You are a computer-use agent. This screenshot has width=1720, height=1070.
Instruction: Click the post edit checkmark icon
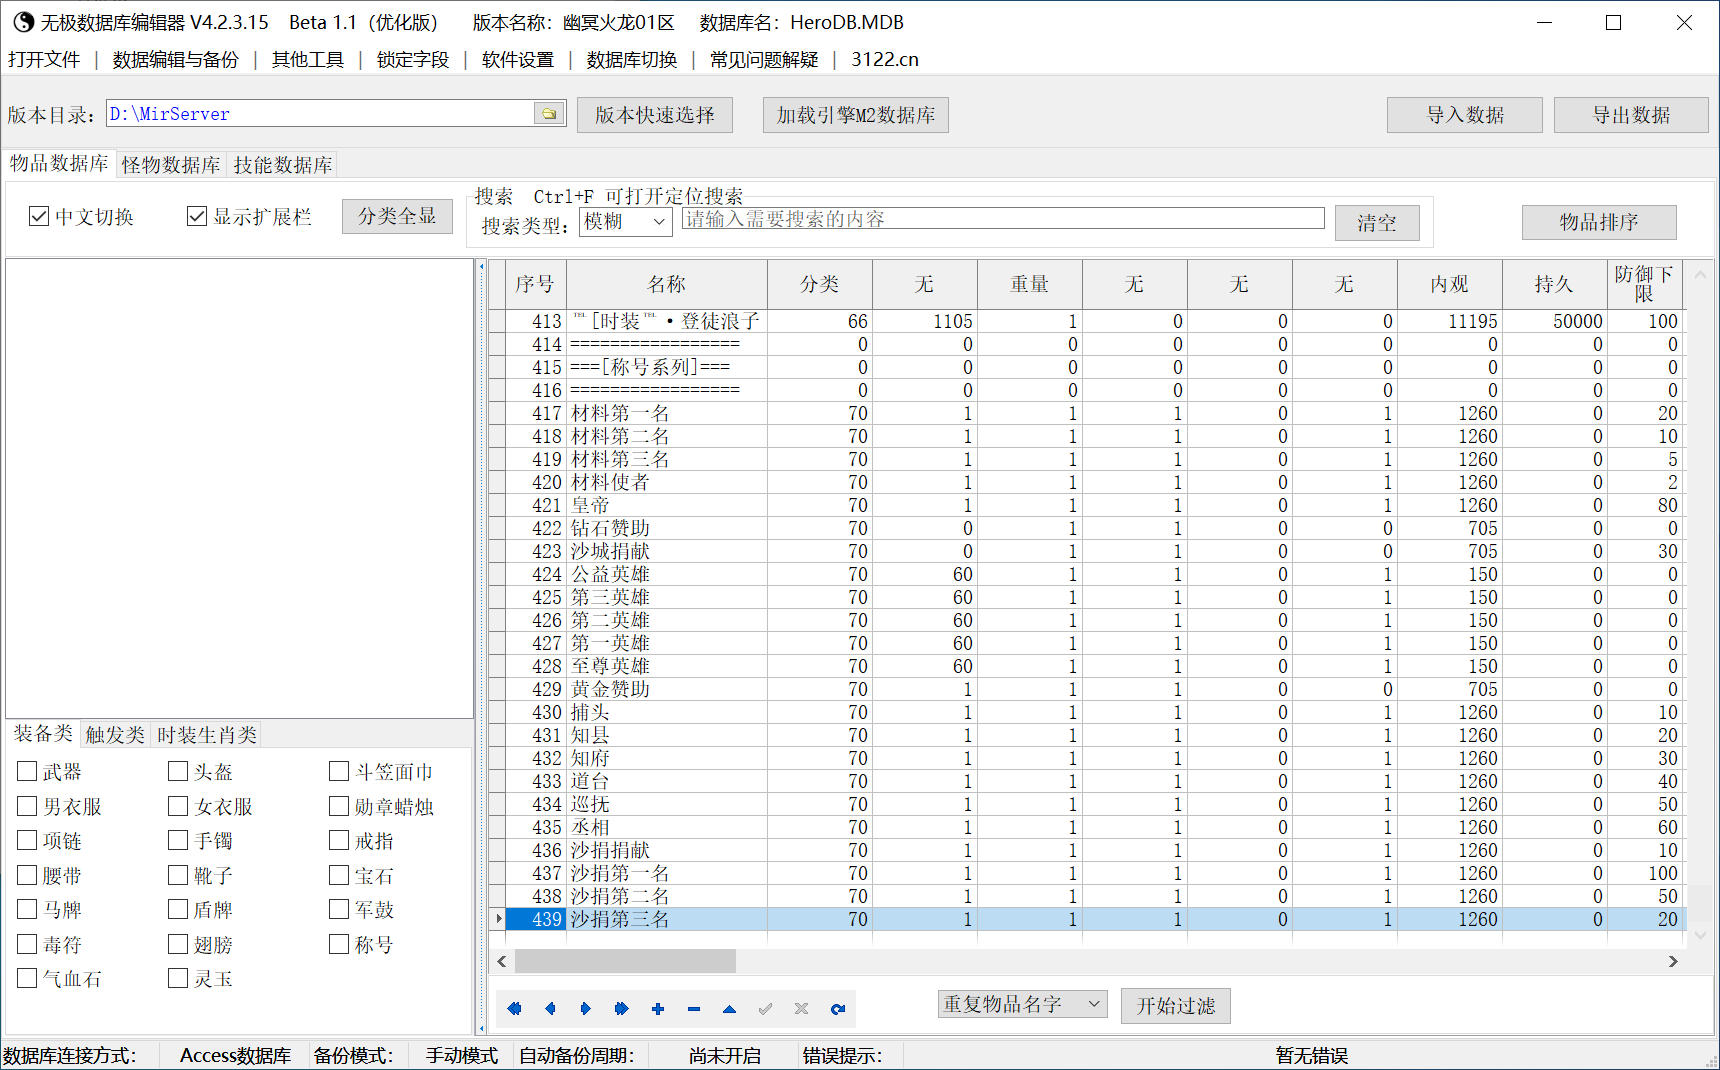pyautogui.click(x=766, y=1009)
